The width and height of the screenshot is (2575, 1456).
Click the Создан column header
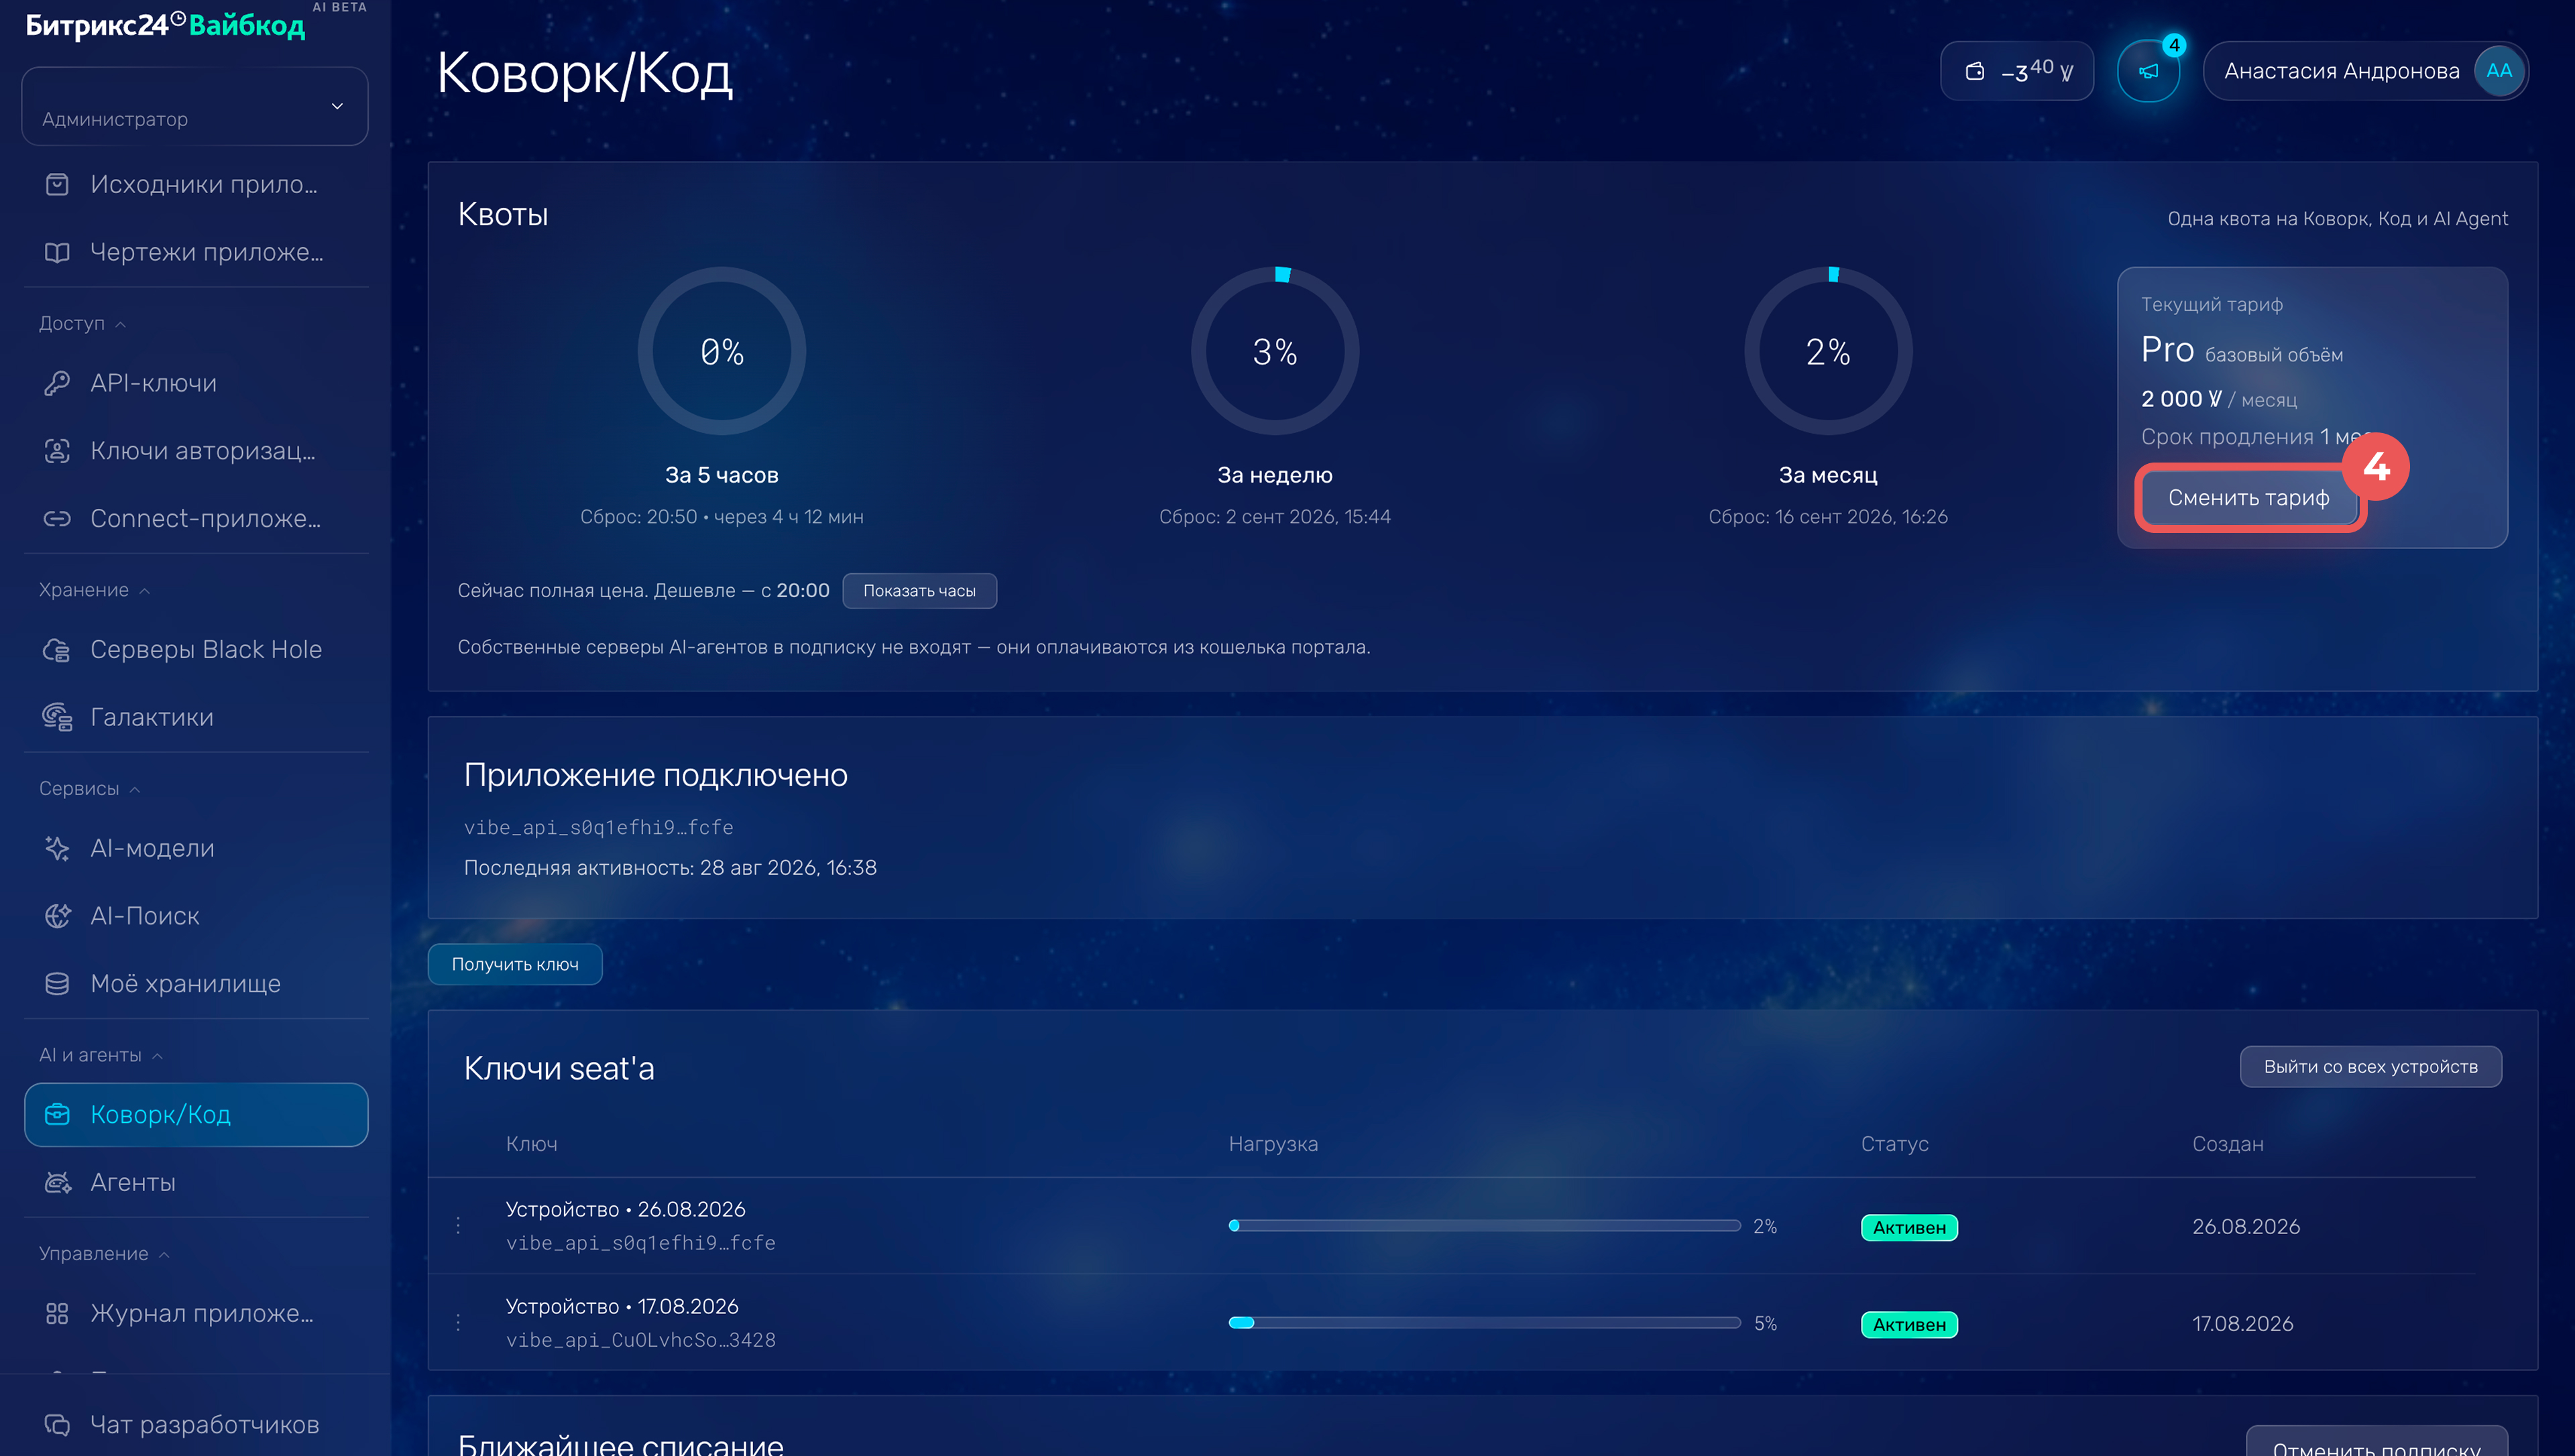point(2228,1144)
